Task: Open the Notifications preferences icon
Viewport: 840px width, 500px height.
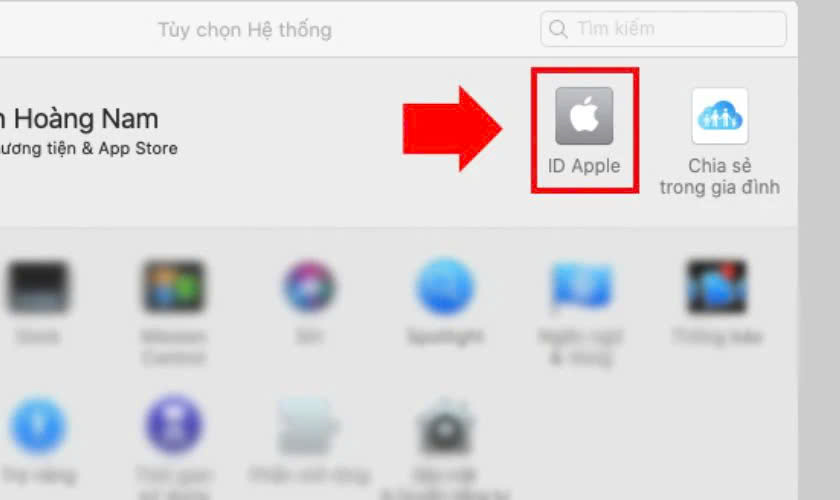Action: (717, 287)
